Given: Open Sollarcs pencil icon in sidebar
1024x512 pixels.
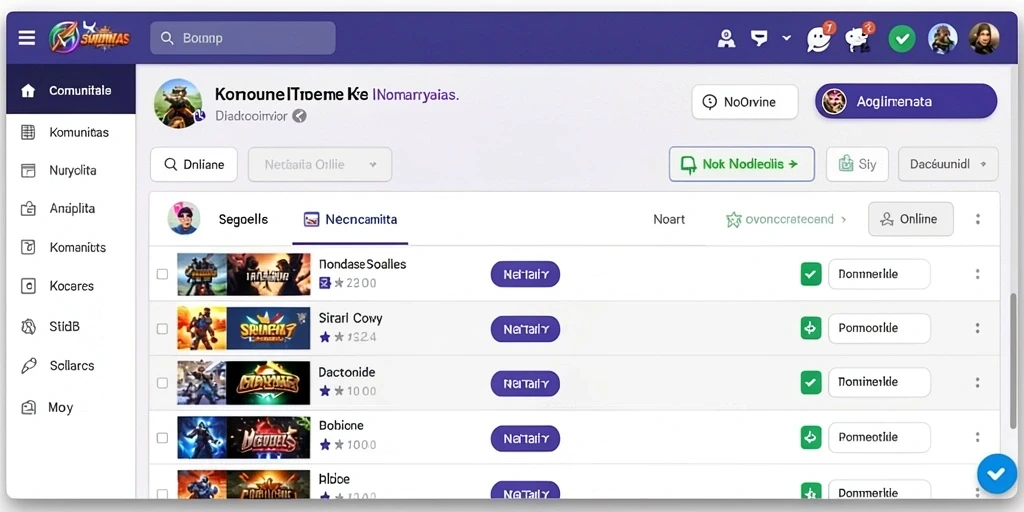Looking at the screenshot, I should [x=28, y=366].
